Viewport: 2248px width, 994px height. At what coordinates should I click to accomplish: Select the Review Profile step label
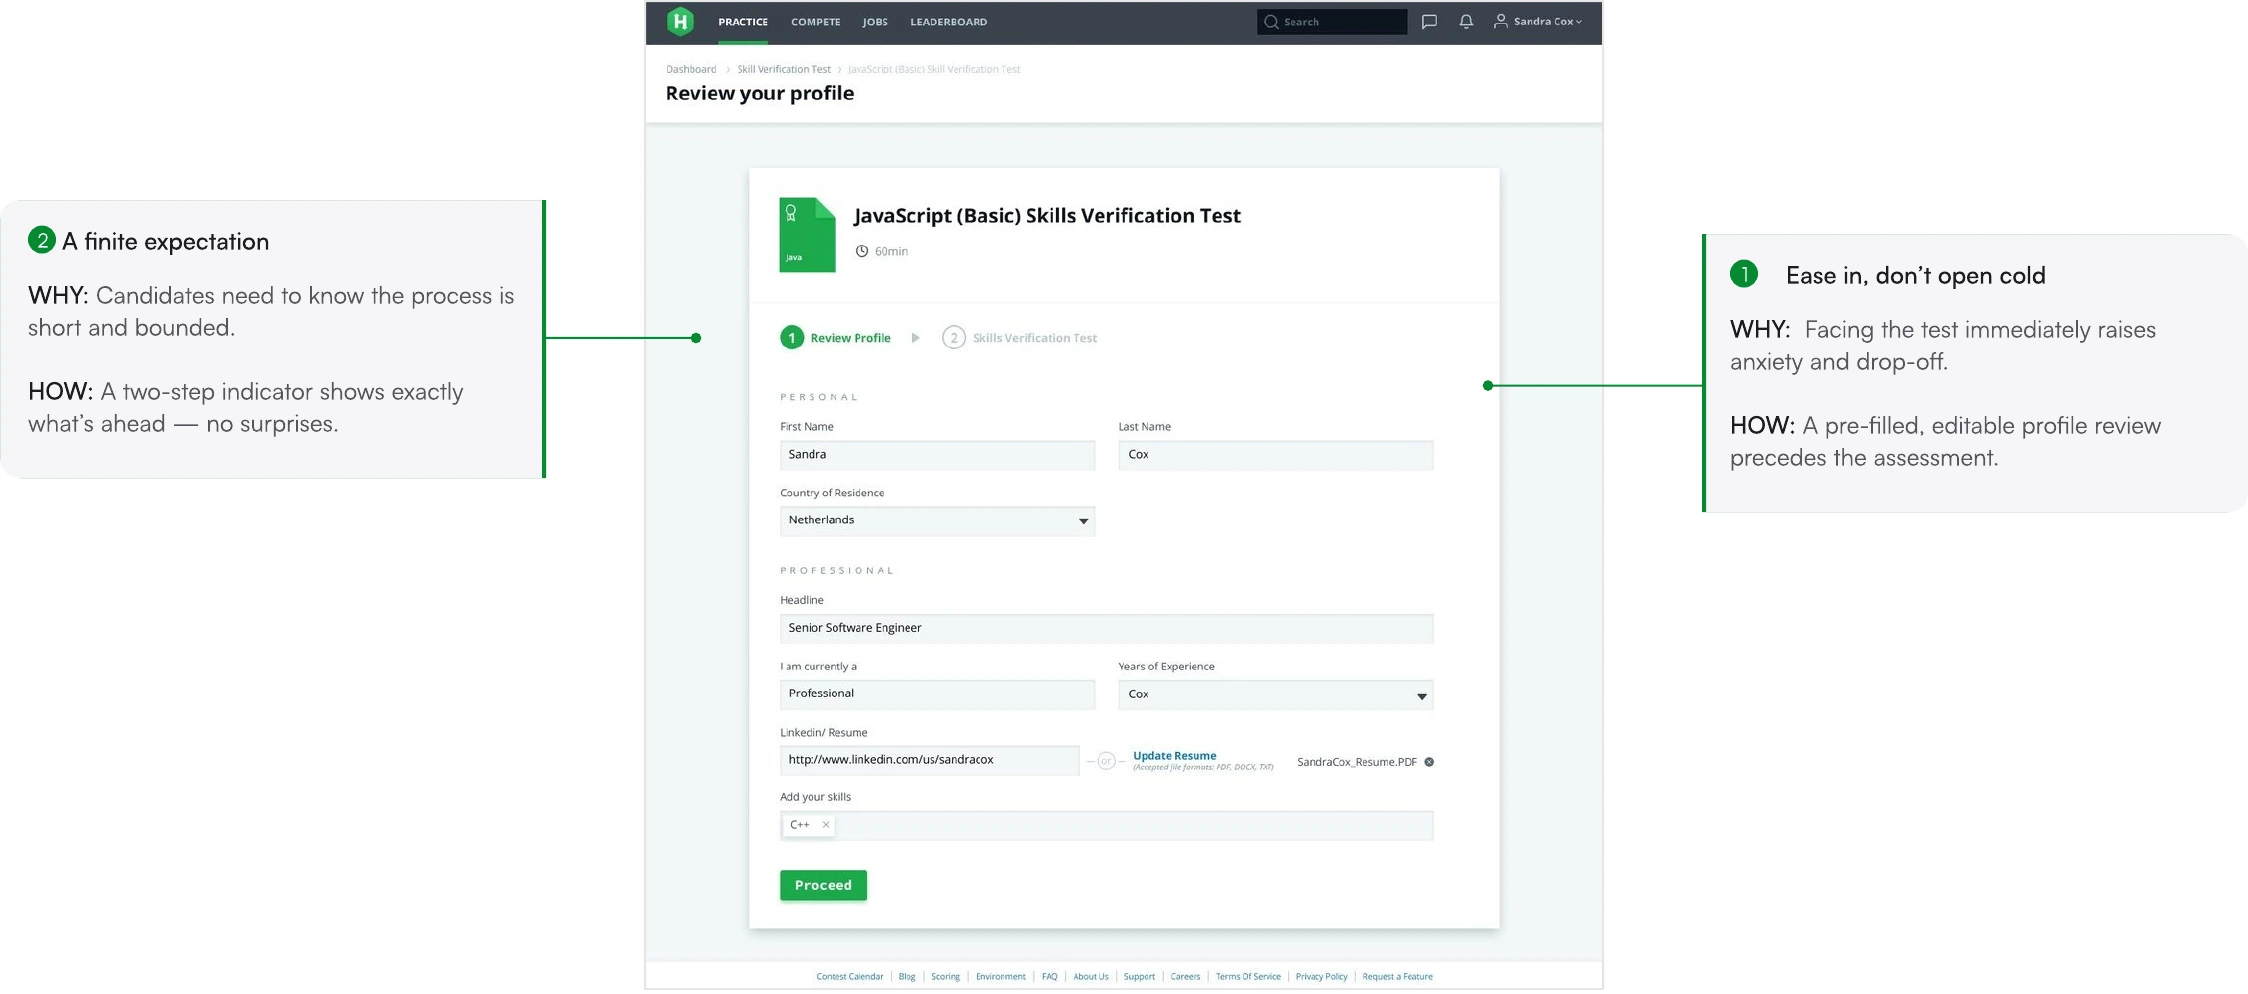[850, 338]
